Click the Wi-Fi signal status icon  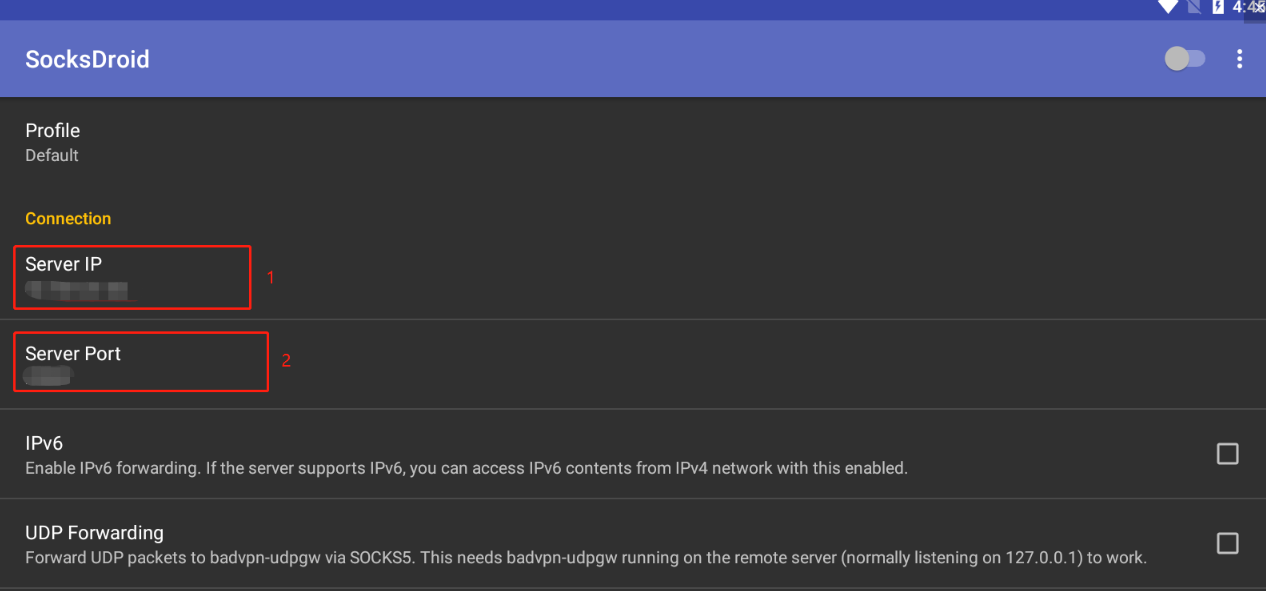[x=1168, y=7]
